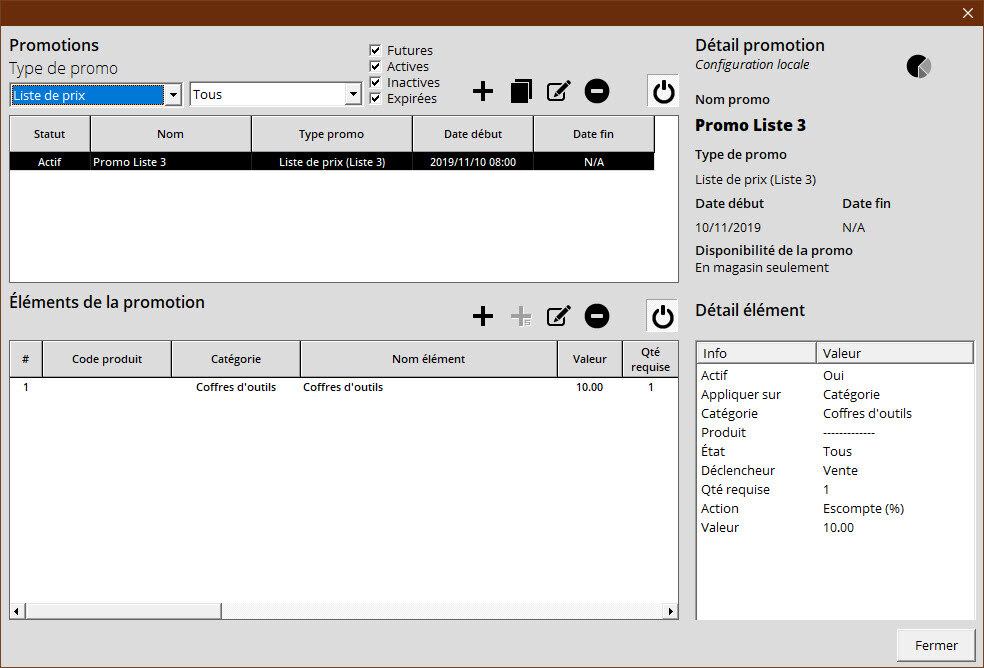Click the element row number 1 cell
Viewport: 984px width, 668px height.
click(26, 387)
